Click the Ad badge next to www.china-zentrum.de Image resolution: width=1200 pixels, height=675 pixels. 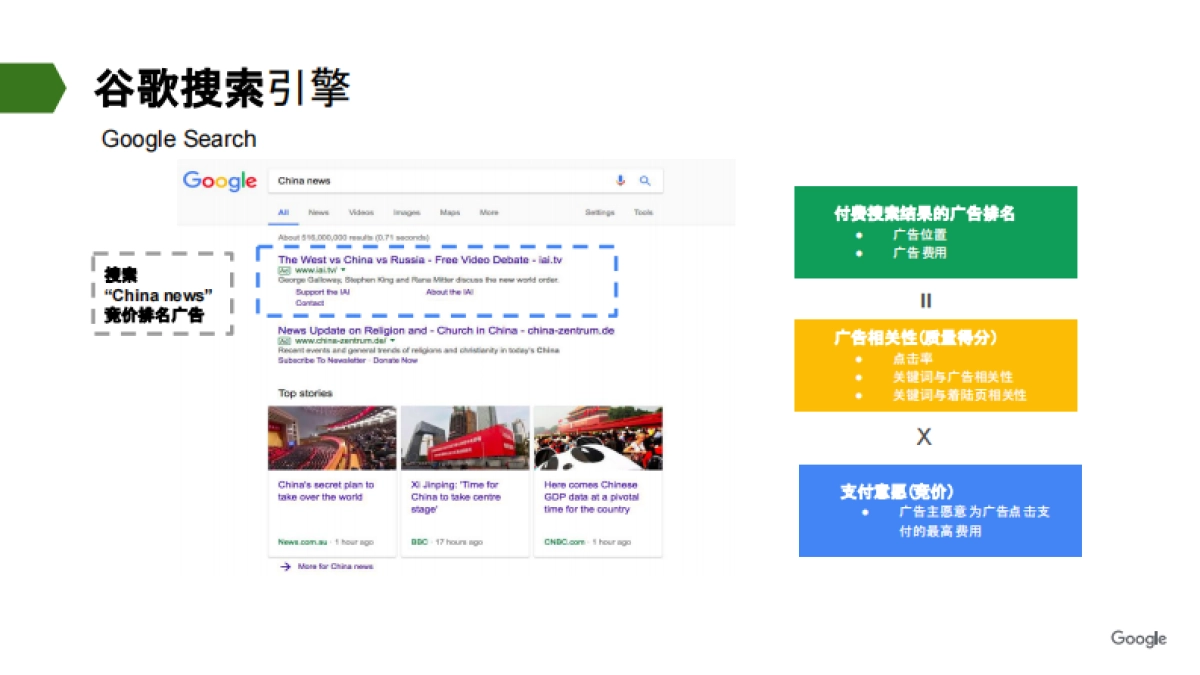pos(282,342)
